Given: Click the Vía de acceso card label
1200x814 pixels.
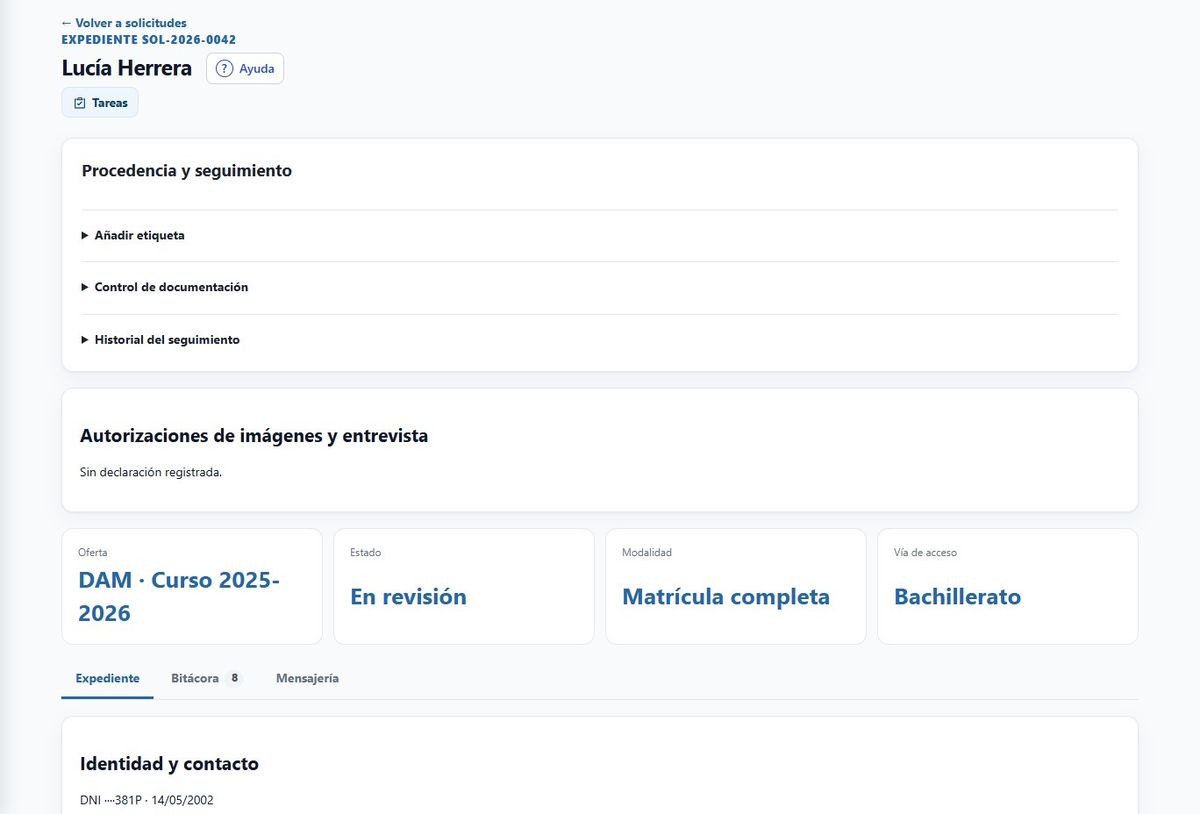Looking at the screenshot, I should [926, 552].
